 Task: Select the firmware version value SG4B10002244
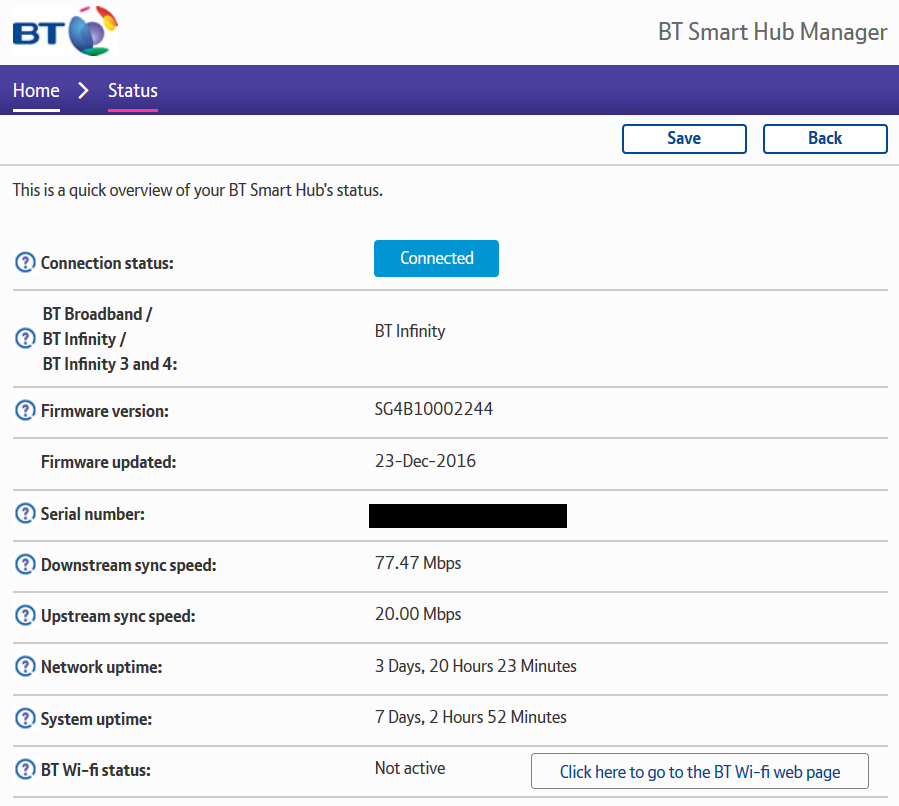[x=433, y=409]
